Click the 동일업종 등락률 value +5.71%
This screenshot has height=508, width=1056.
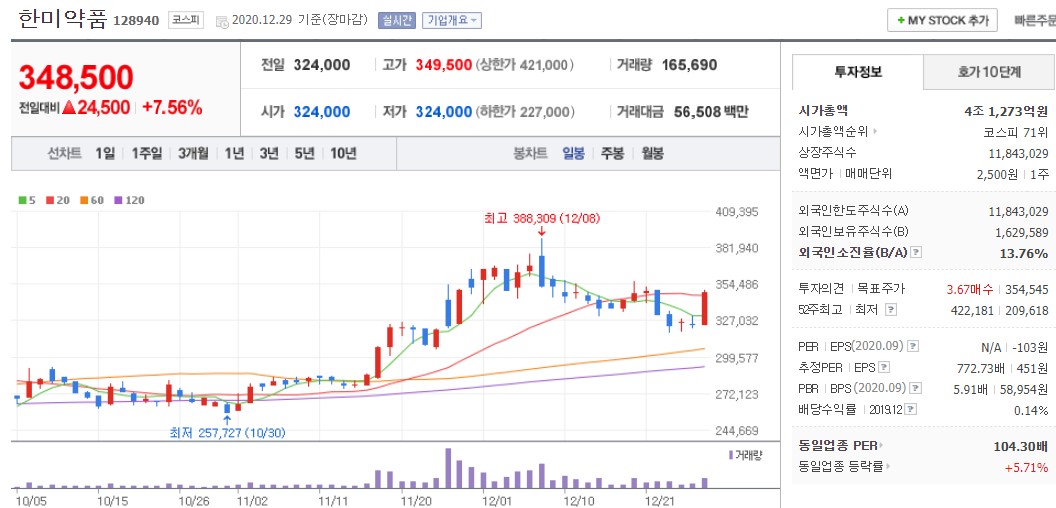point(1026,467)
